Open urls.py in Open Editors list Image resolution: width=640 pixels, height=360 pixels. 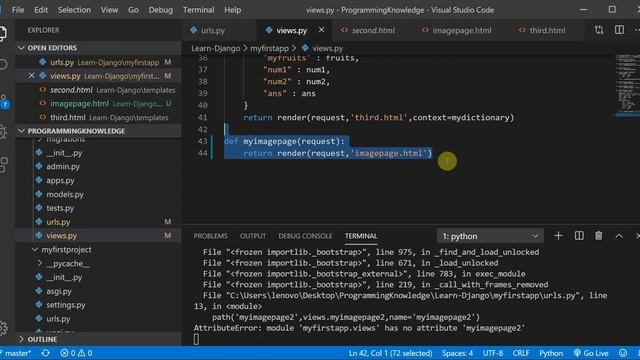pos(99,62)
